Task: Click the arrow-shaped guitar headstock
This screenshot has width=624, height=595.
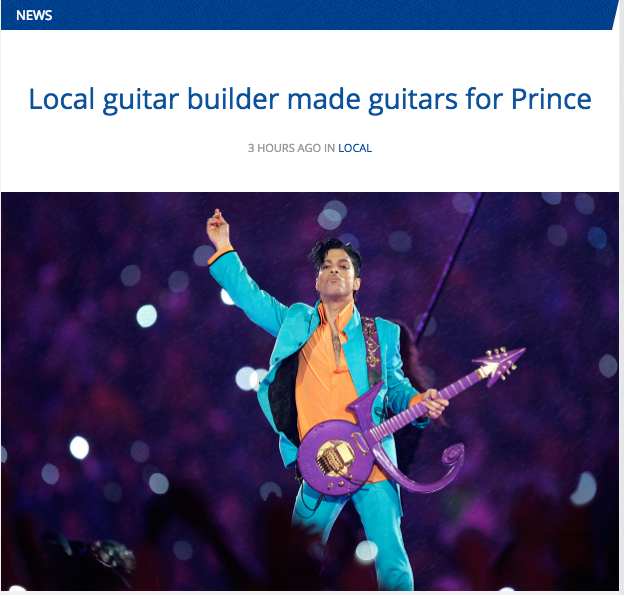Action: tap(499, 364)
